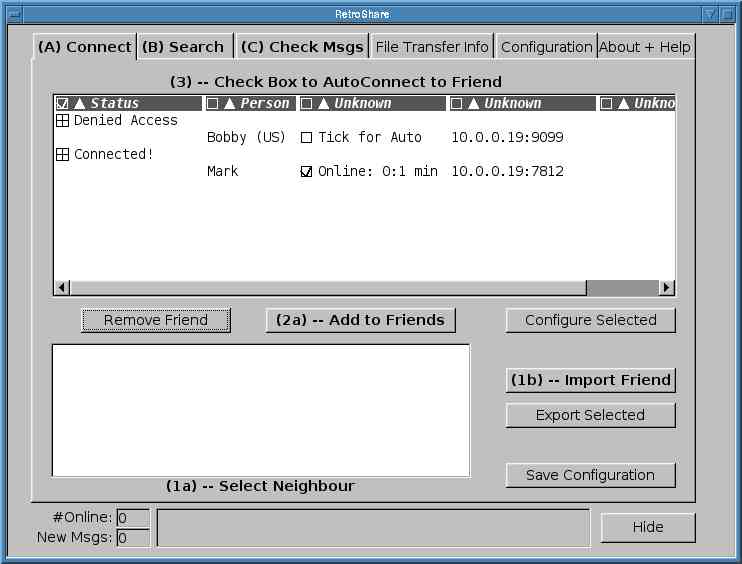The height and width of the screenshot is (564, 742).
Task: Open the File Transfer Info tab
Action: click(x=432, y=47)
